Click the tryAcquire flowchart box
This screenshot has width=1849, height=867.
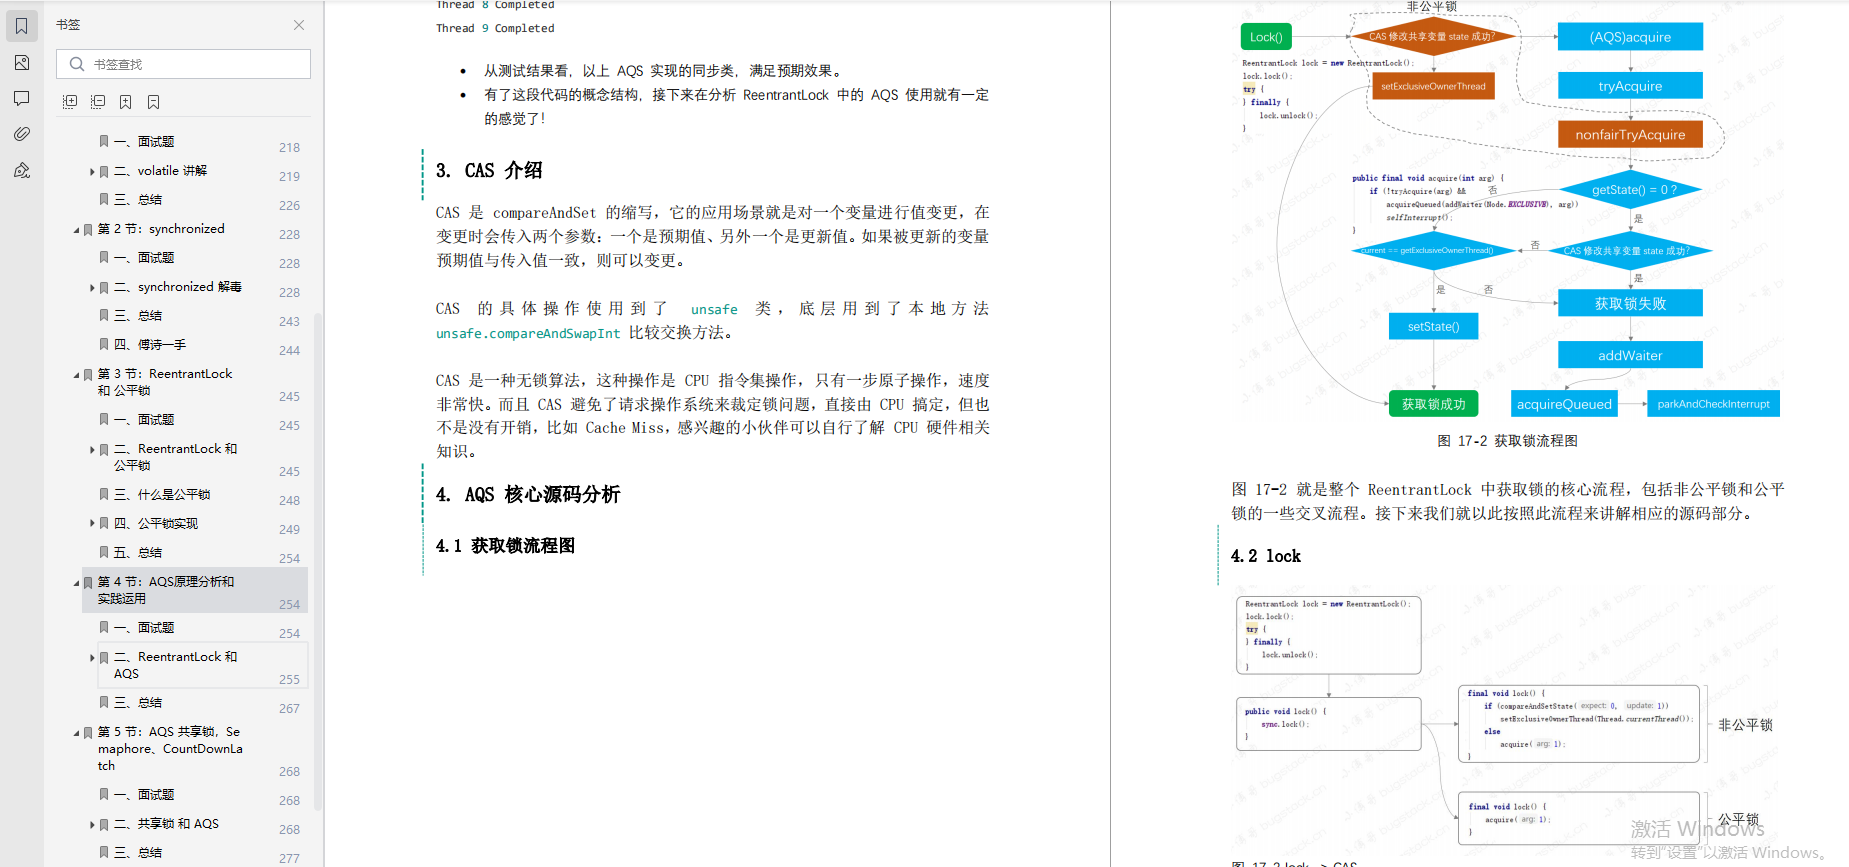point(1630,86)
